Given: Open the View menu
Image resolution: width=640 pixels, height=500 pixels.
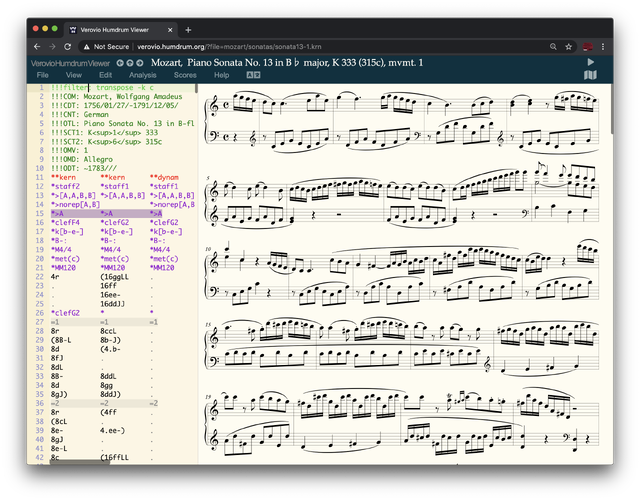Looking at the screenshot, I should [73, 75].
